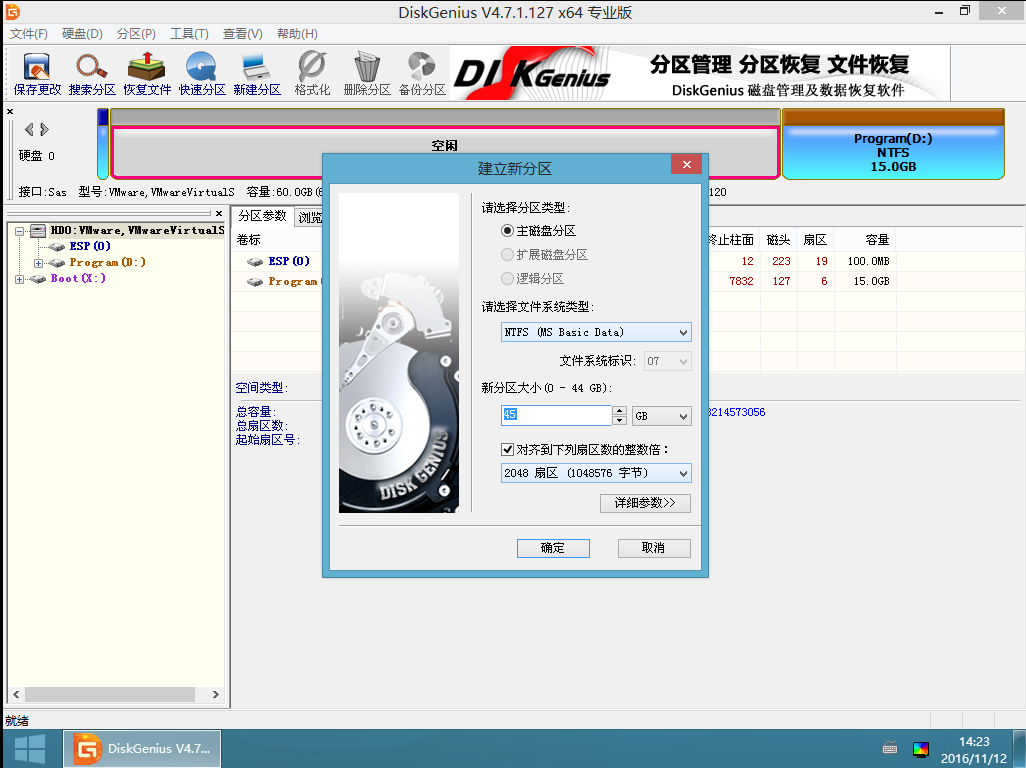The image size is (1026, 768).
Task: Switch to 分区参数 tab
Action: [262, 216]
